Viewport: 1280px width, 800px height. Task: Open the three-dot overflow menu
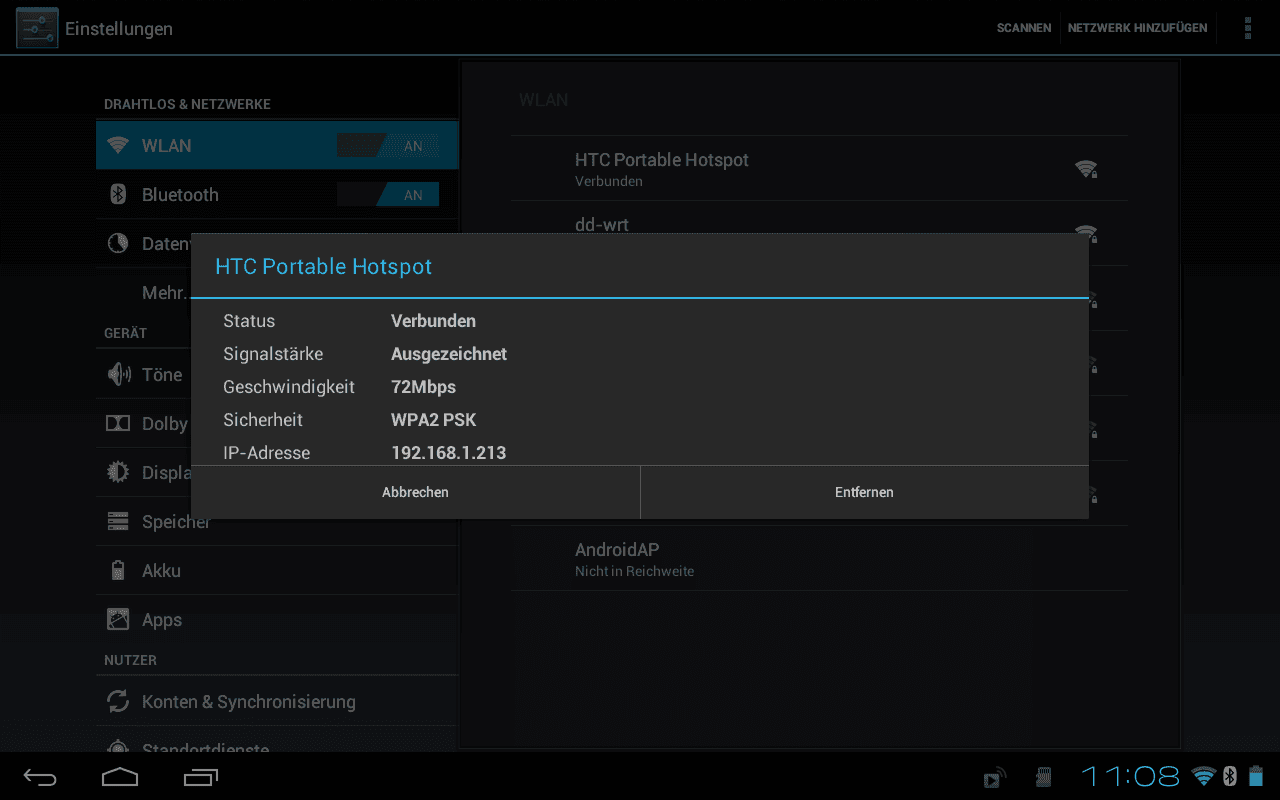[x=1248, y=28]
